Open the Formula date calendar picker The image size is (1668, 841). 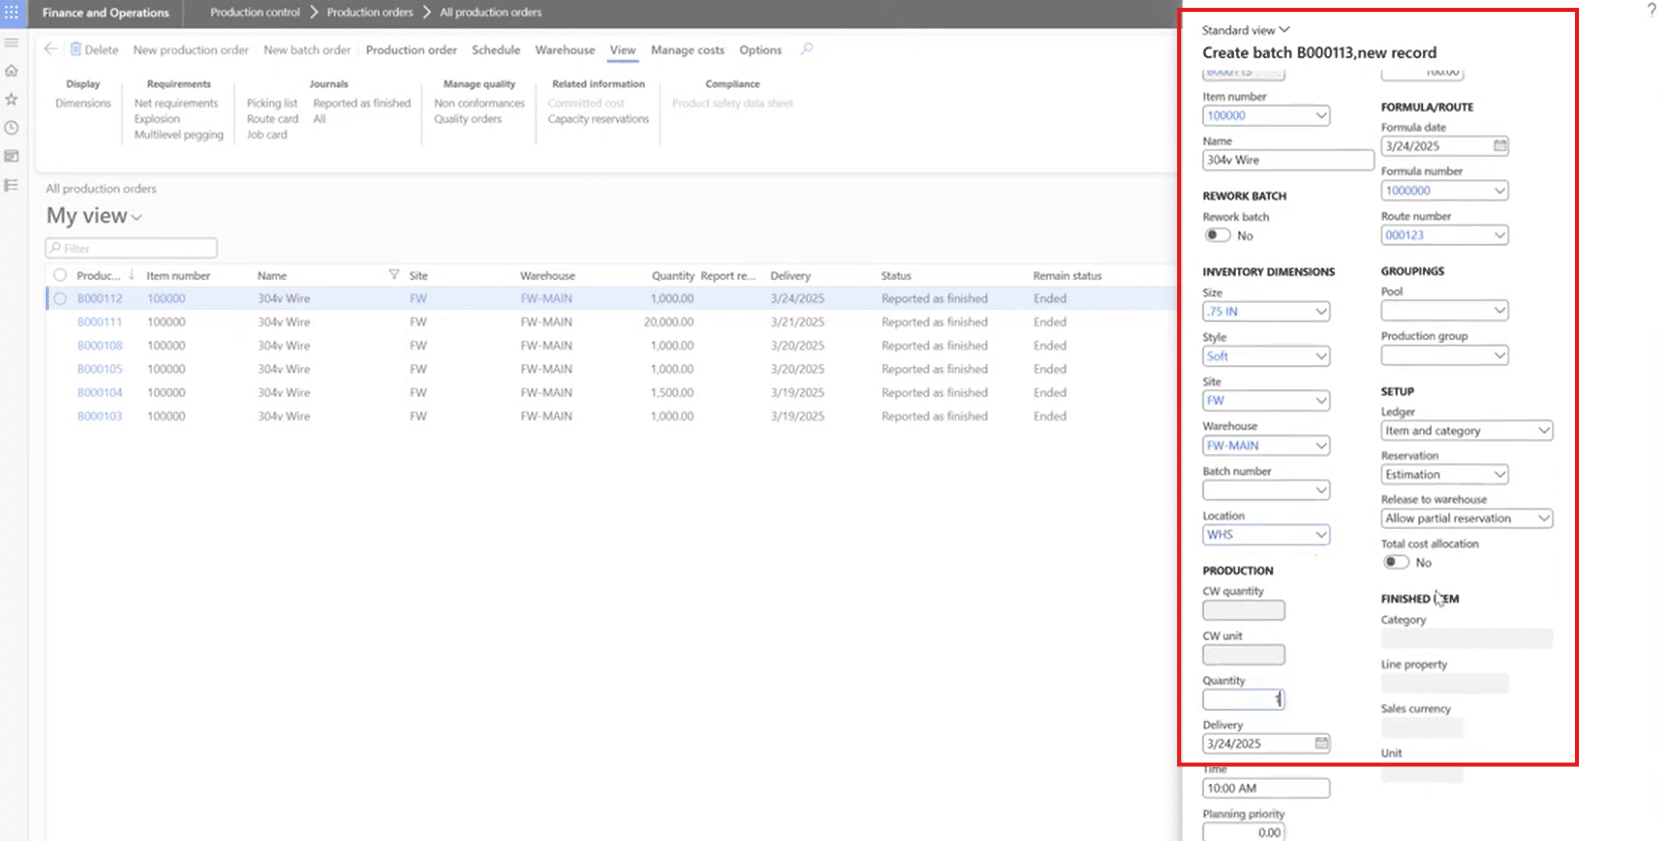[x=1500, y=146]
